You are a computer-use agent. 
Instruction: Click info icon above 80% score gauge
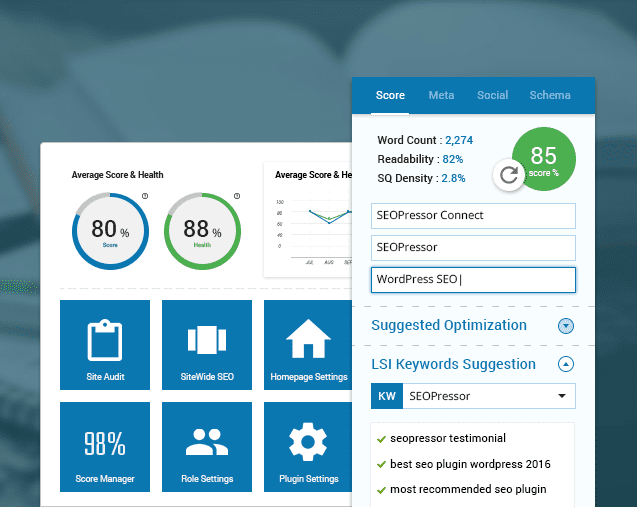(145, 196)
